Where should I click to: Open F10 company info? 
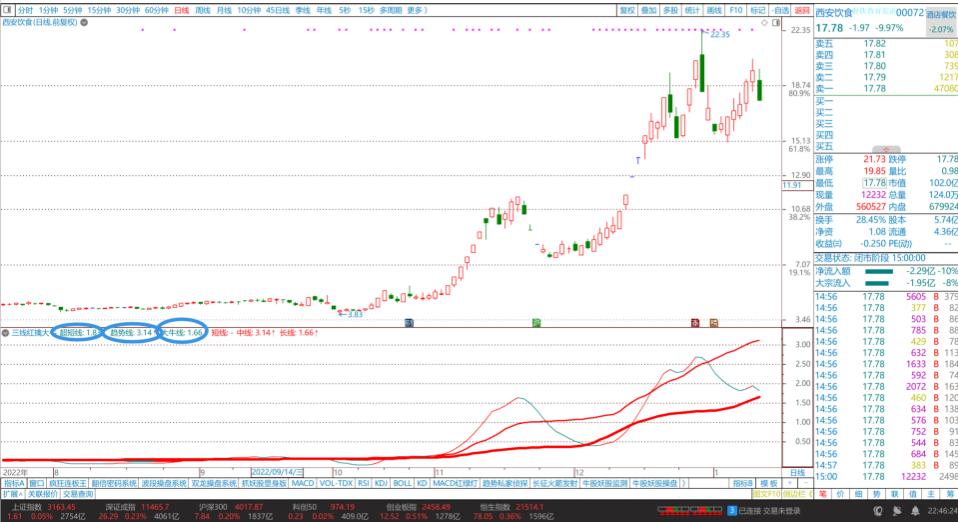click(736, 10)
